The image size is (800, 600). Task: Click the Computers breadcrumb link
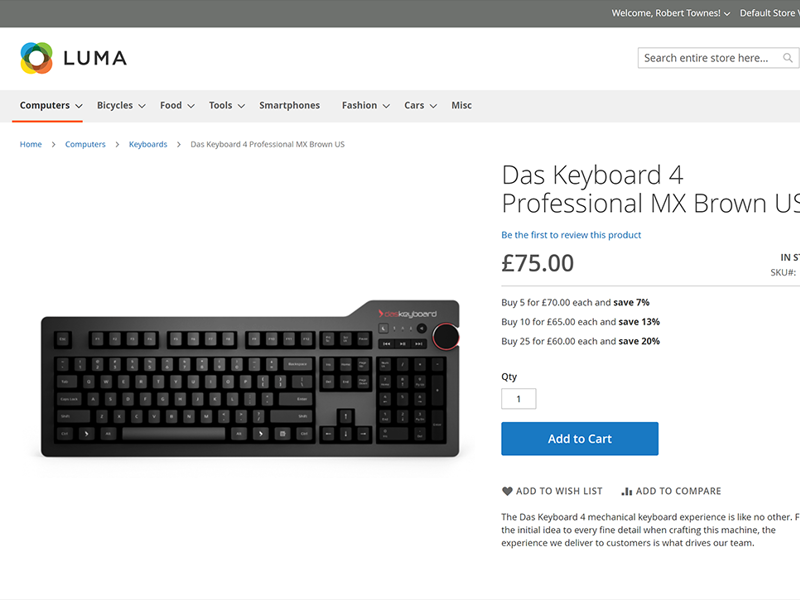(x=85, y=144)
